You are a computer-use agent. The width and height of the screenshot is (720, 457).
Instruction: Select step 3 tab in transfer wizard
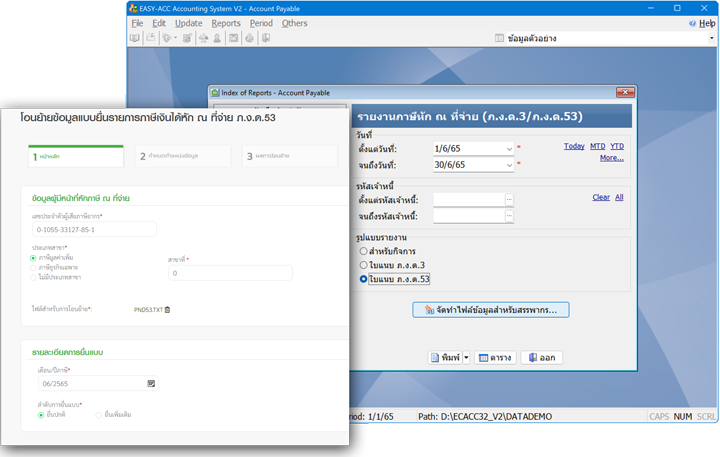coord(289,156)
